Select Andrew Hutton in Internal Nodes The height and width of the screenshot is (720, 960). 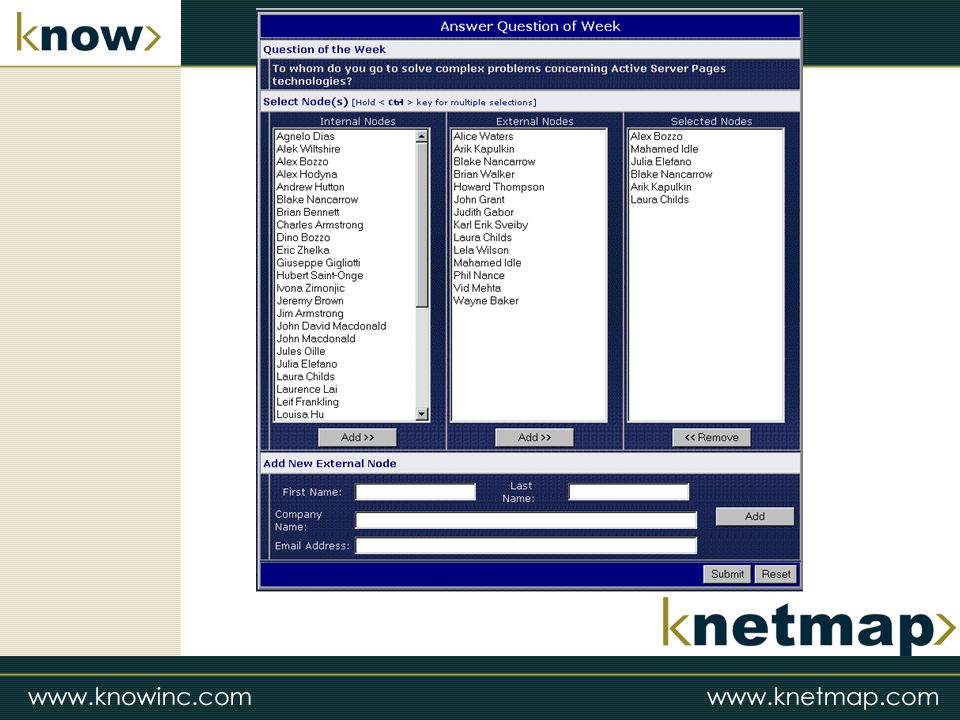click(310, 187)
